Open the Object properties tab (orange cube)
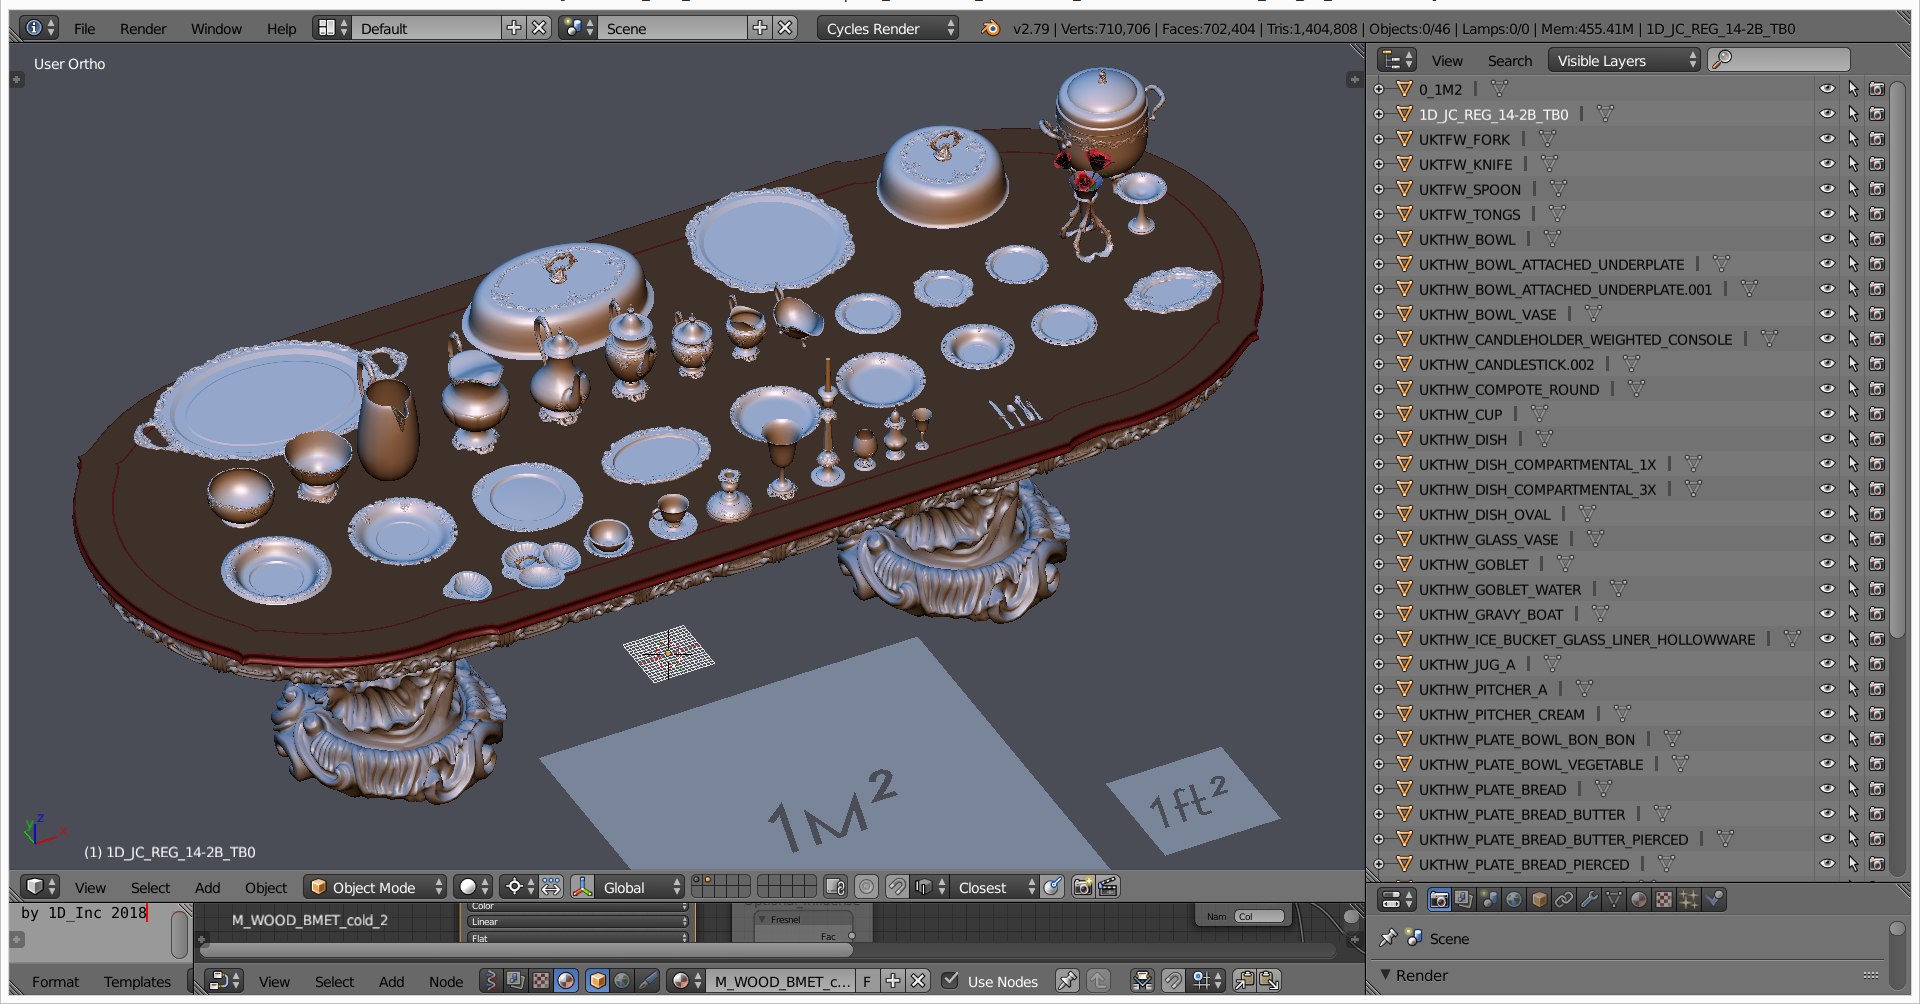 (x=1539, y=899)
